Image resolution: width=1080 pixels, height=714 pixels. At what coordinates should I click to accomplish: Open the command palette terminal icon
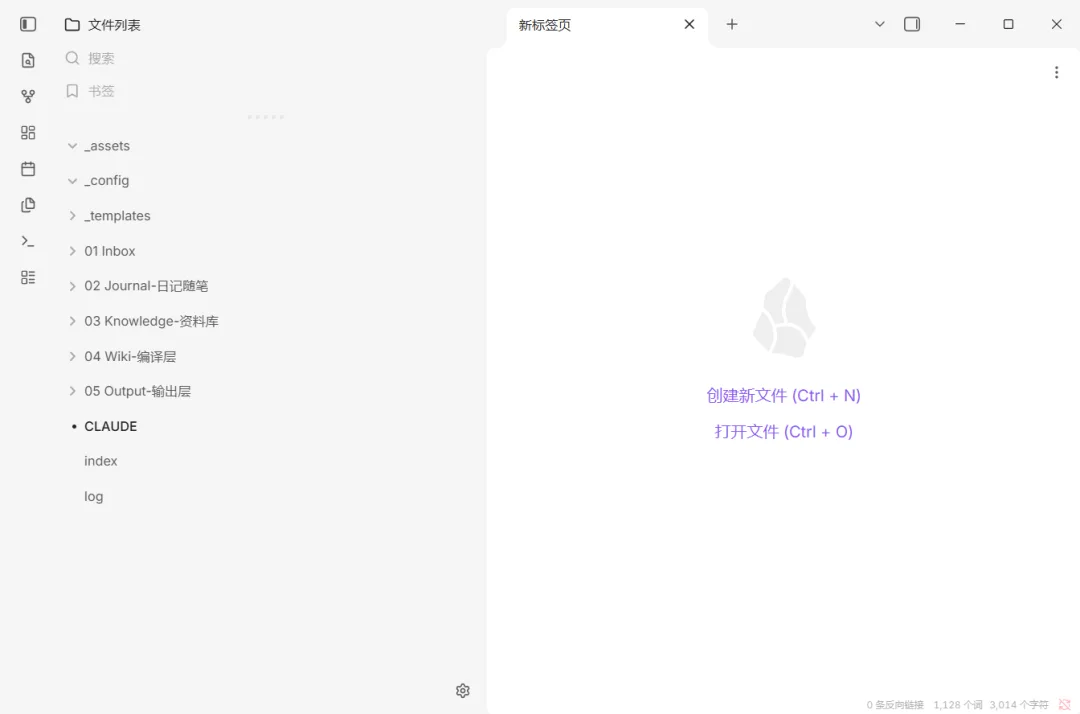(x=28, y=241)
